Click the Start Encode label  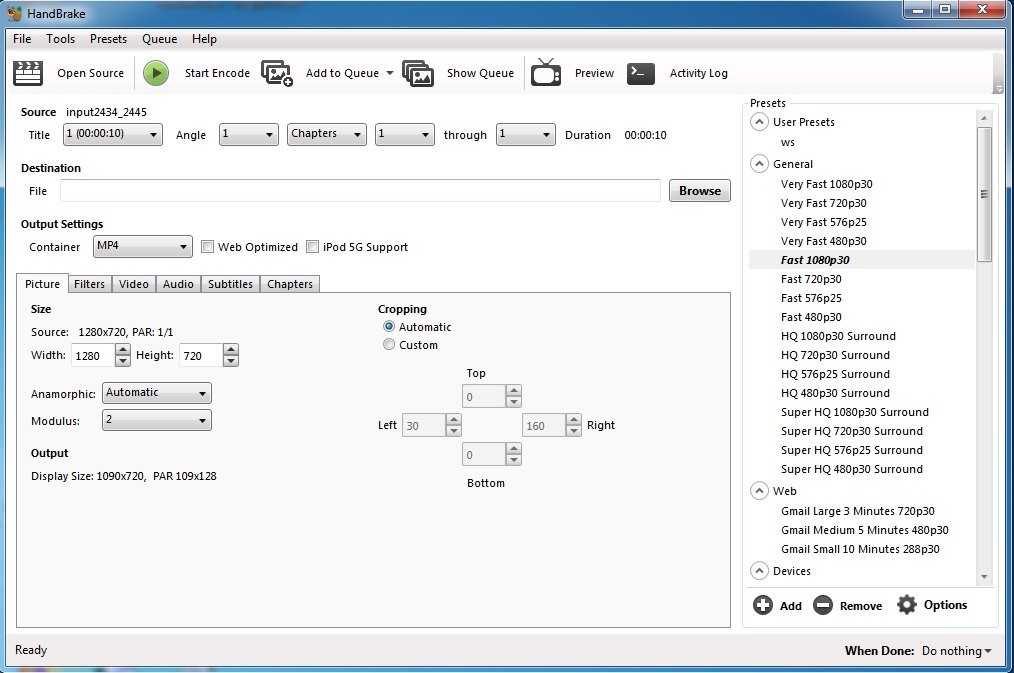(x=217, y=73)
